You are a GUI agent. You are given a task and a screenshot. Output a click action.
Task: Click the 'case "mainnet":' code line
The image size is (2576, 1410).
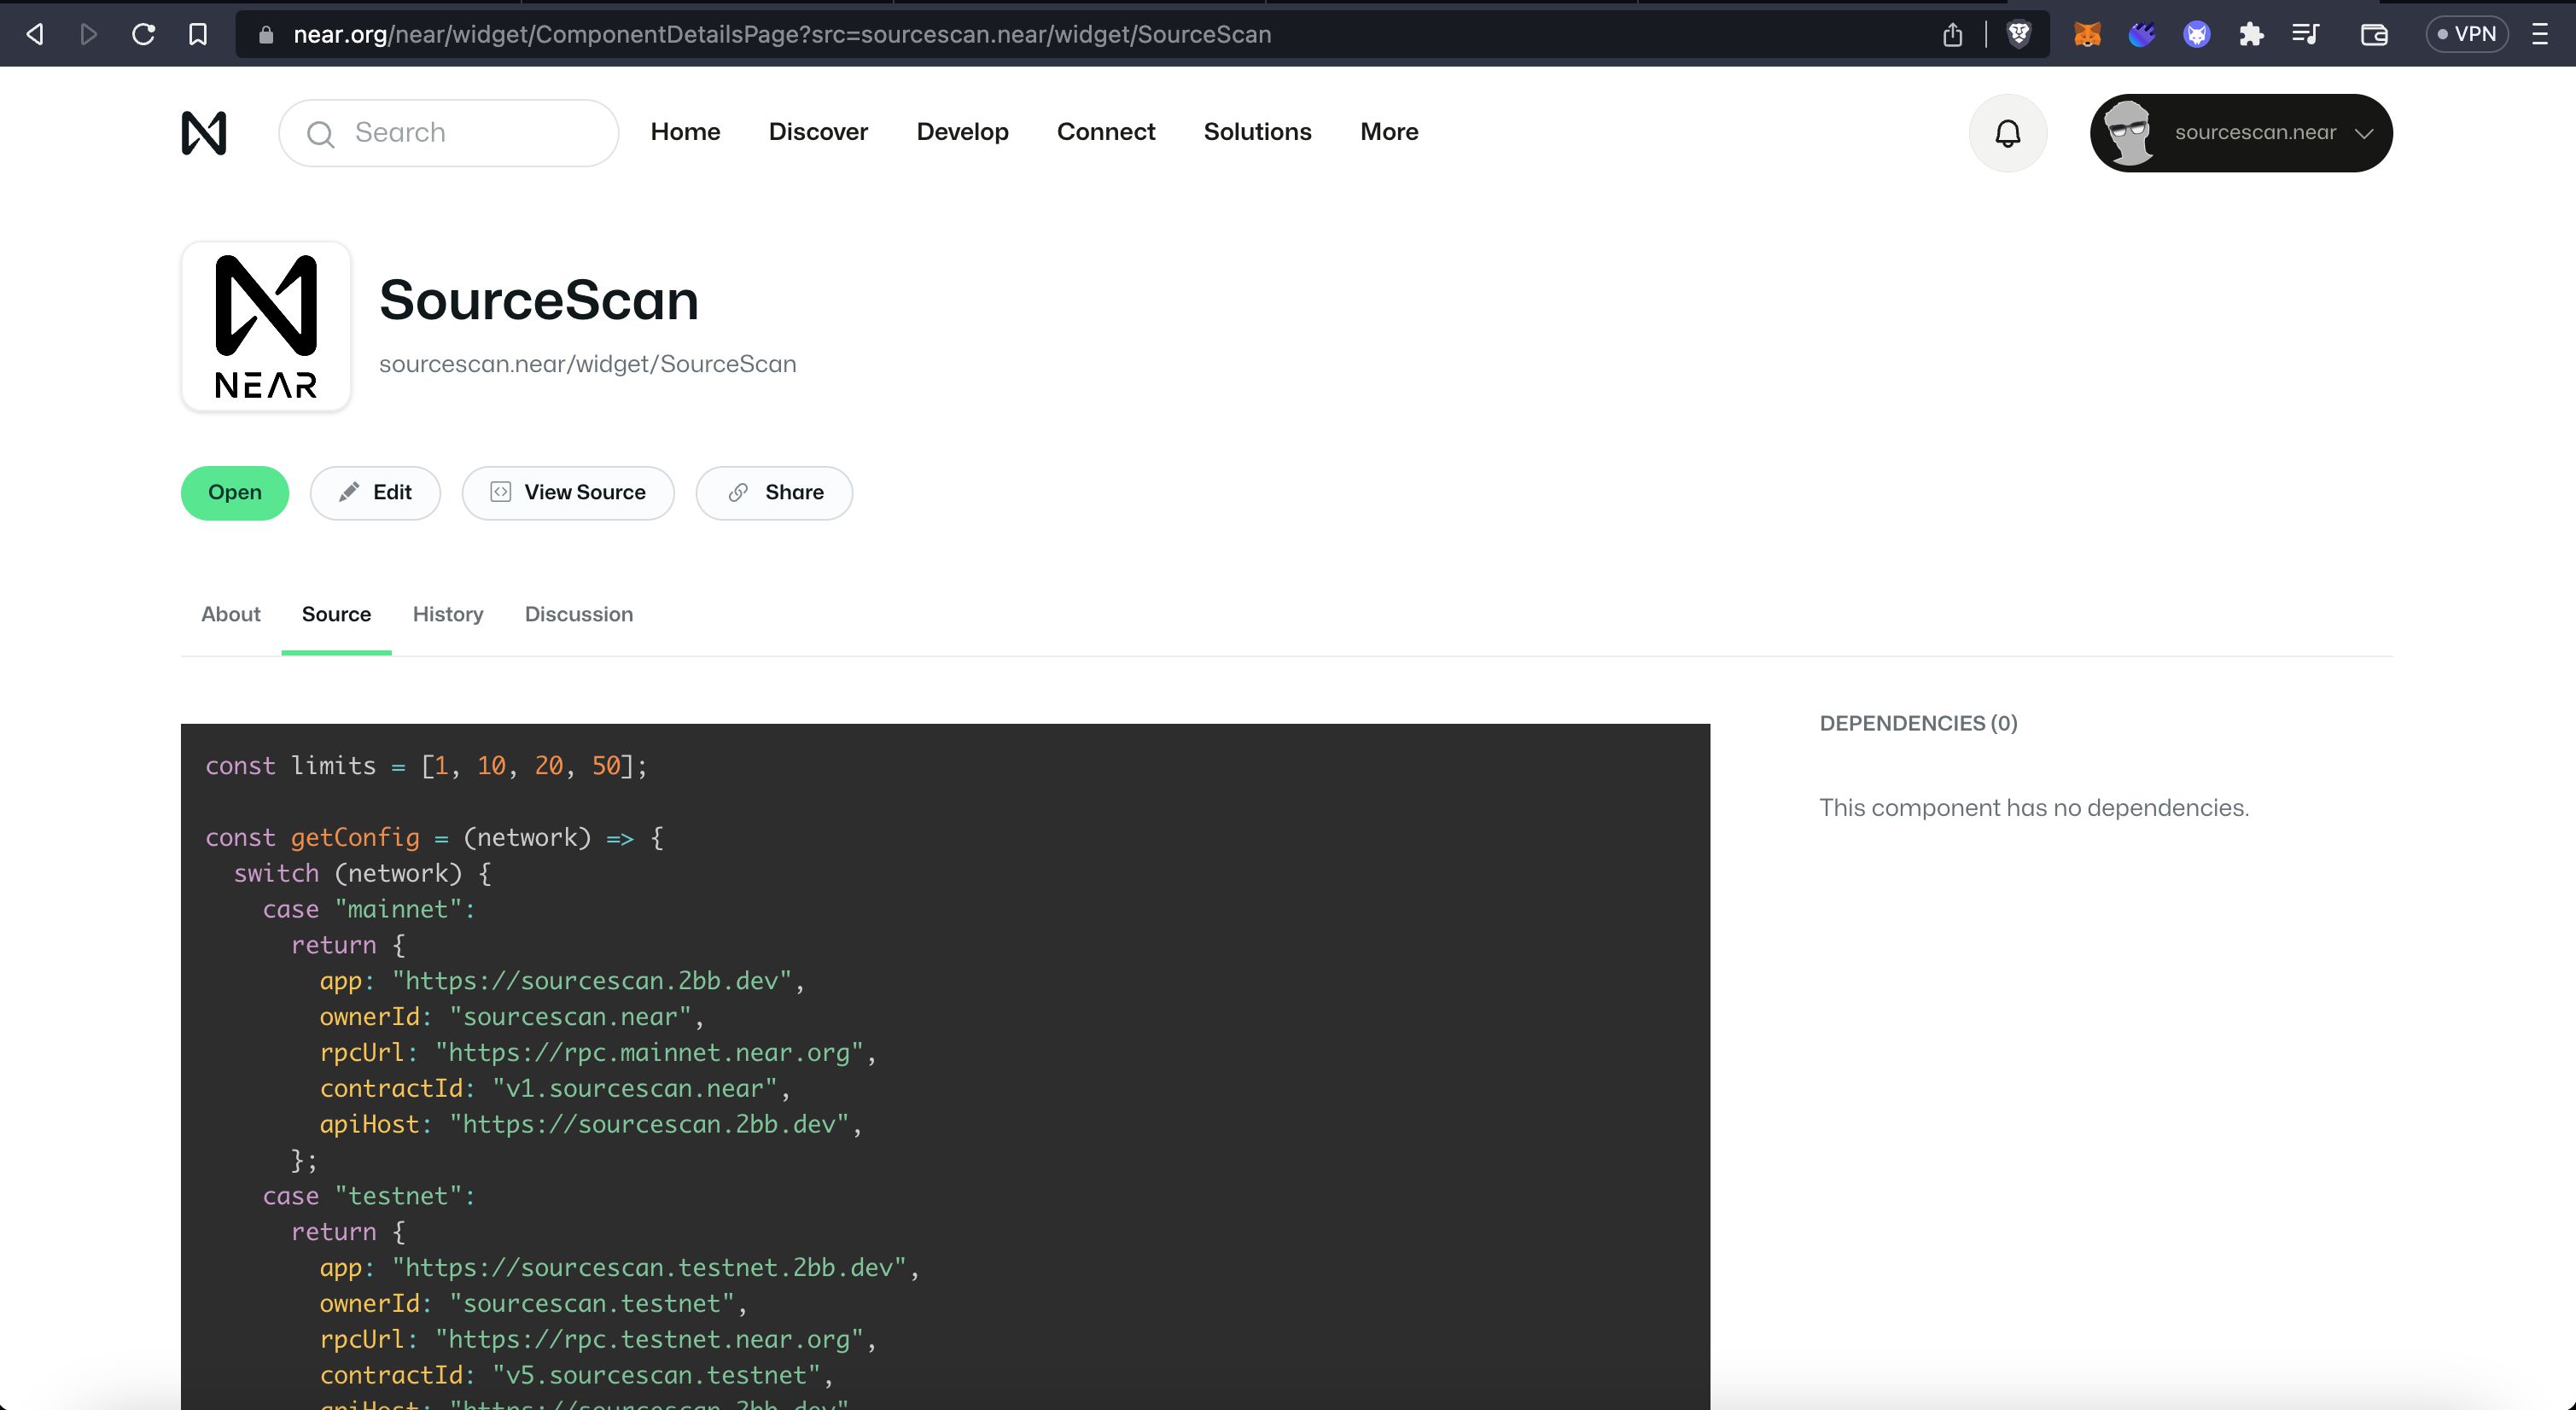tap(369, 909)
